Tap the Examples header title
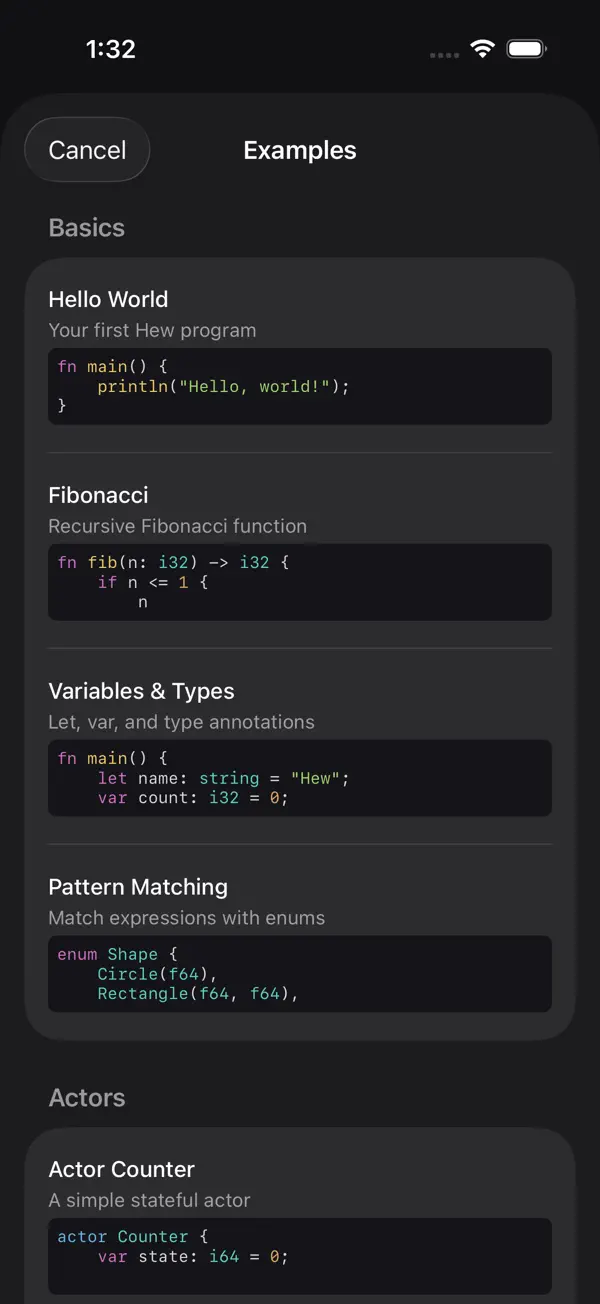Image resolution: width=600 pixels, height=1304 pixels. (x=300, y=150)
